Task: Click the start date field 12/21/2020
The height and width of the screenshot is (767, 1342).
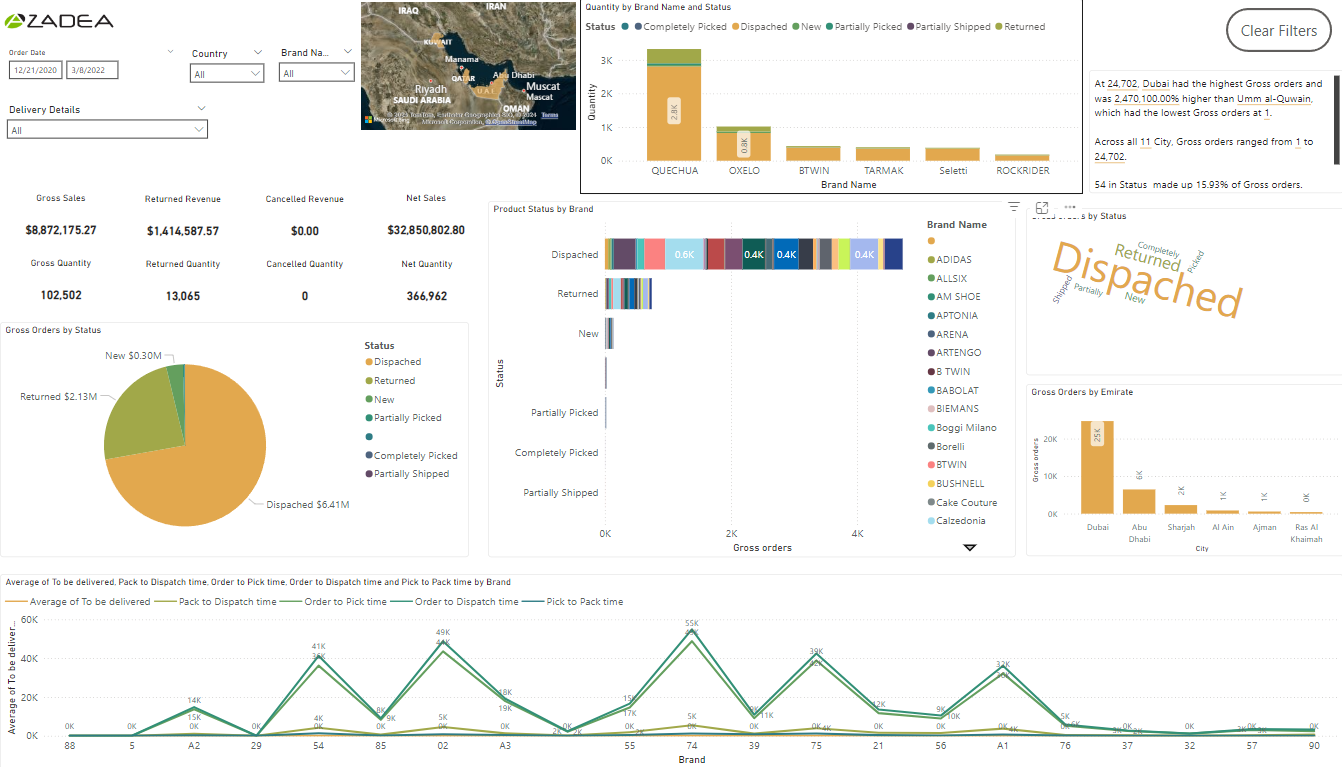Action: click(35, 70)
